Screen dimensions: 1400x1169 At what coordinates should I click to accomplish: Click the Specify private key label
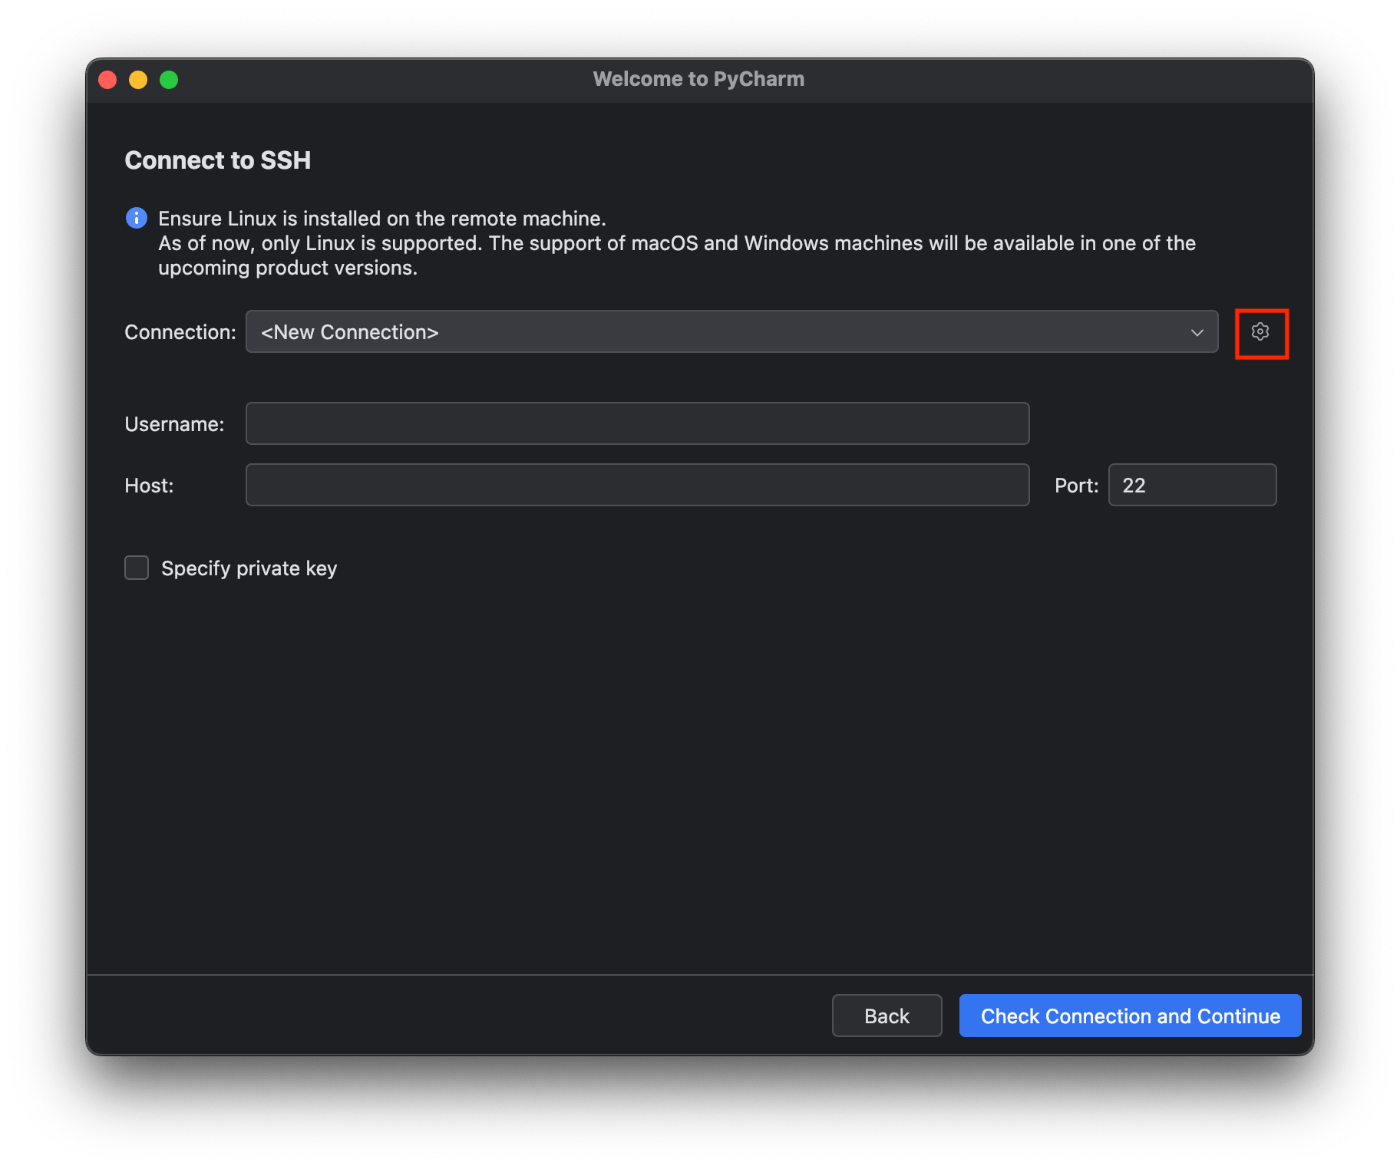point(249,568)
